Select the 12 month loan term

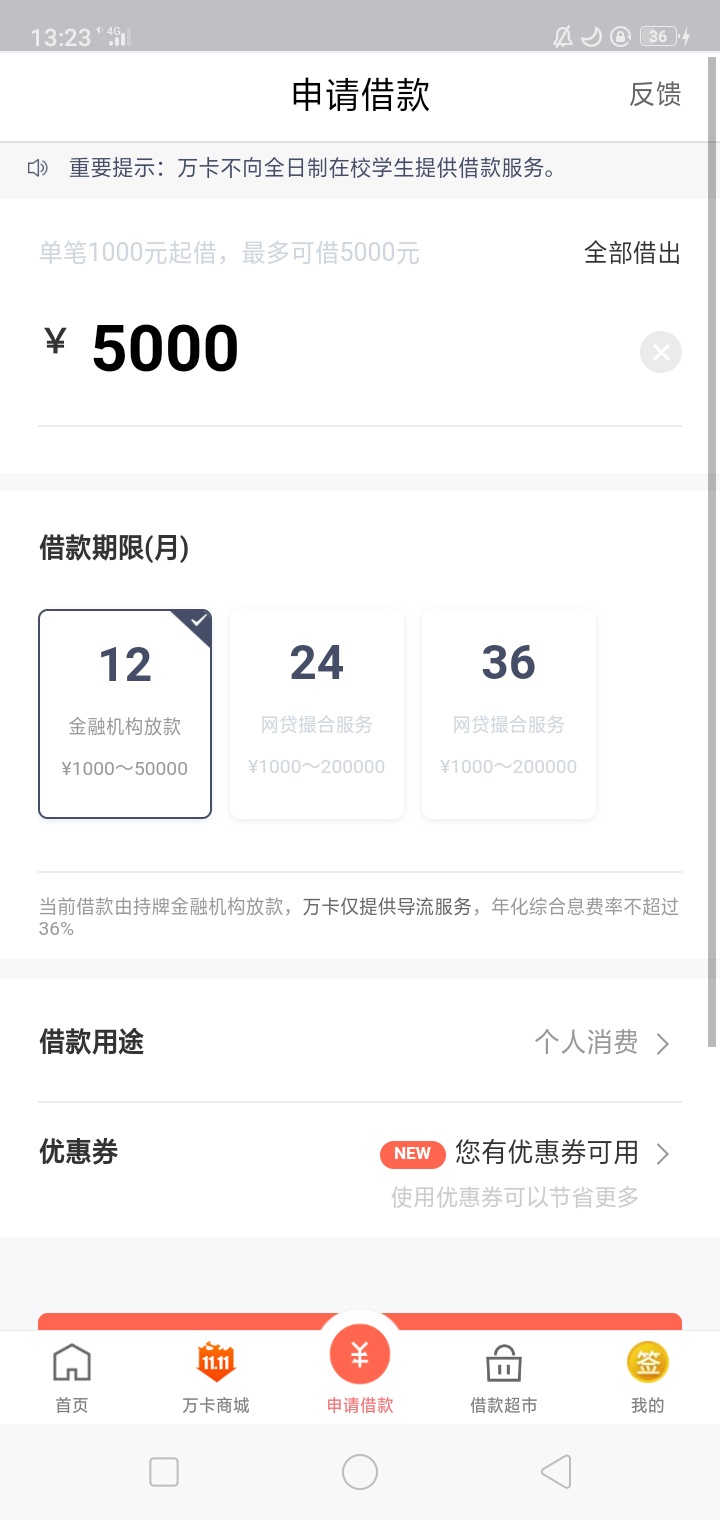(x=125, y=714)
